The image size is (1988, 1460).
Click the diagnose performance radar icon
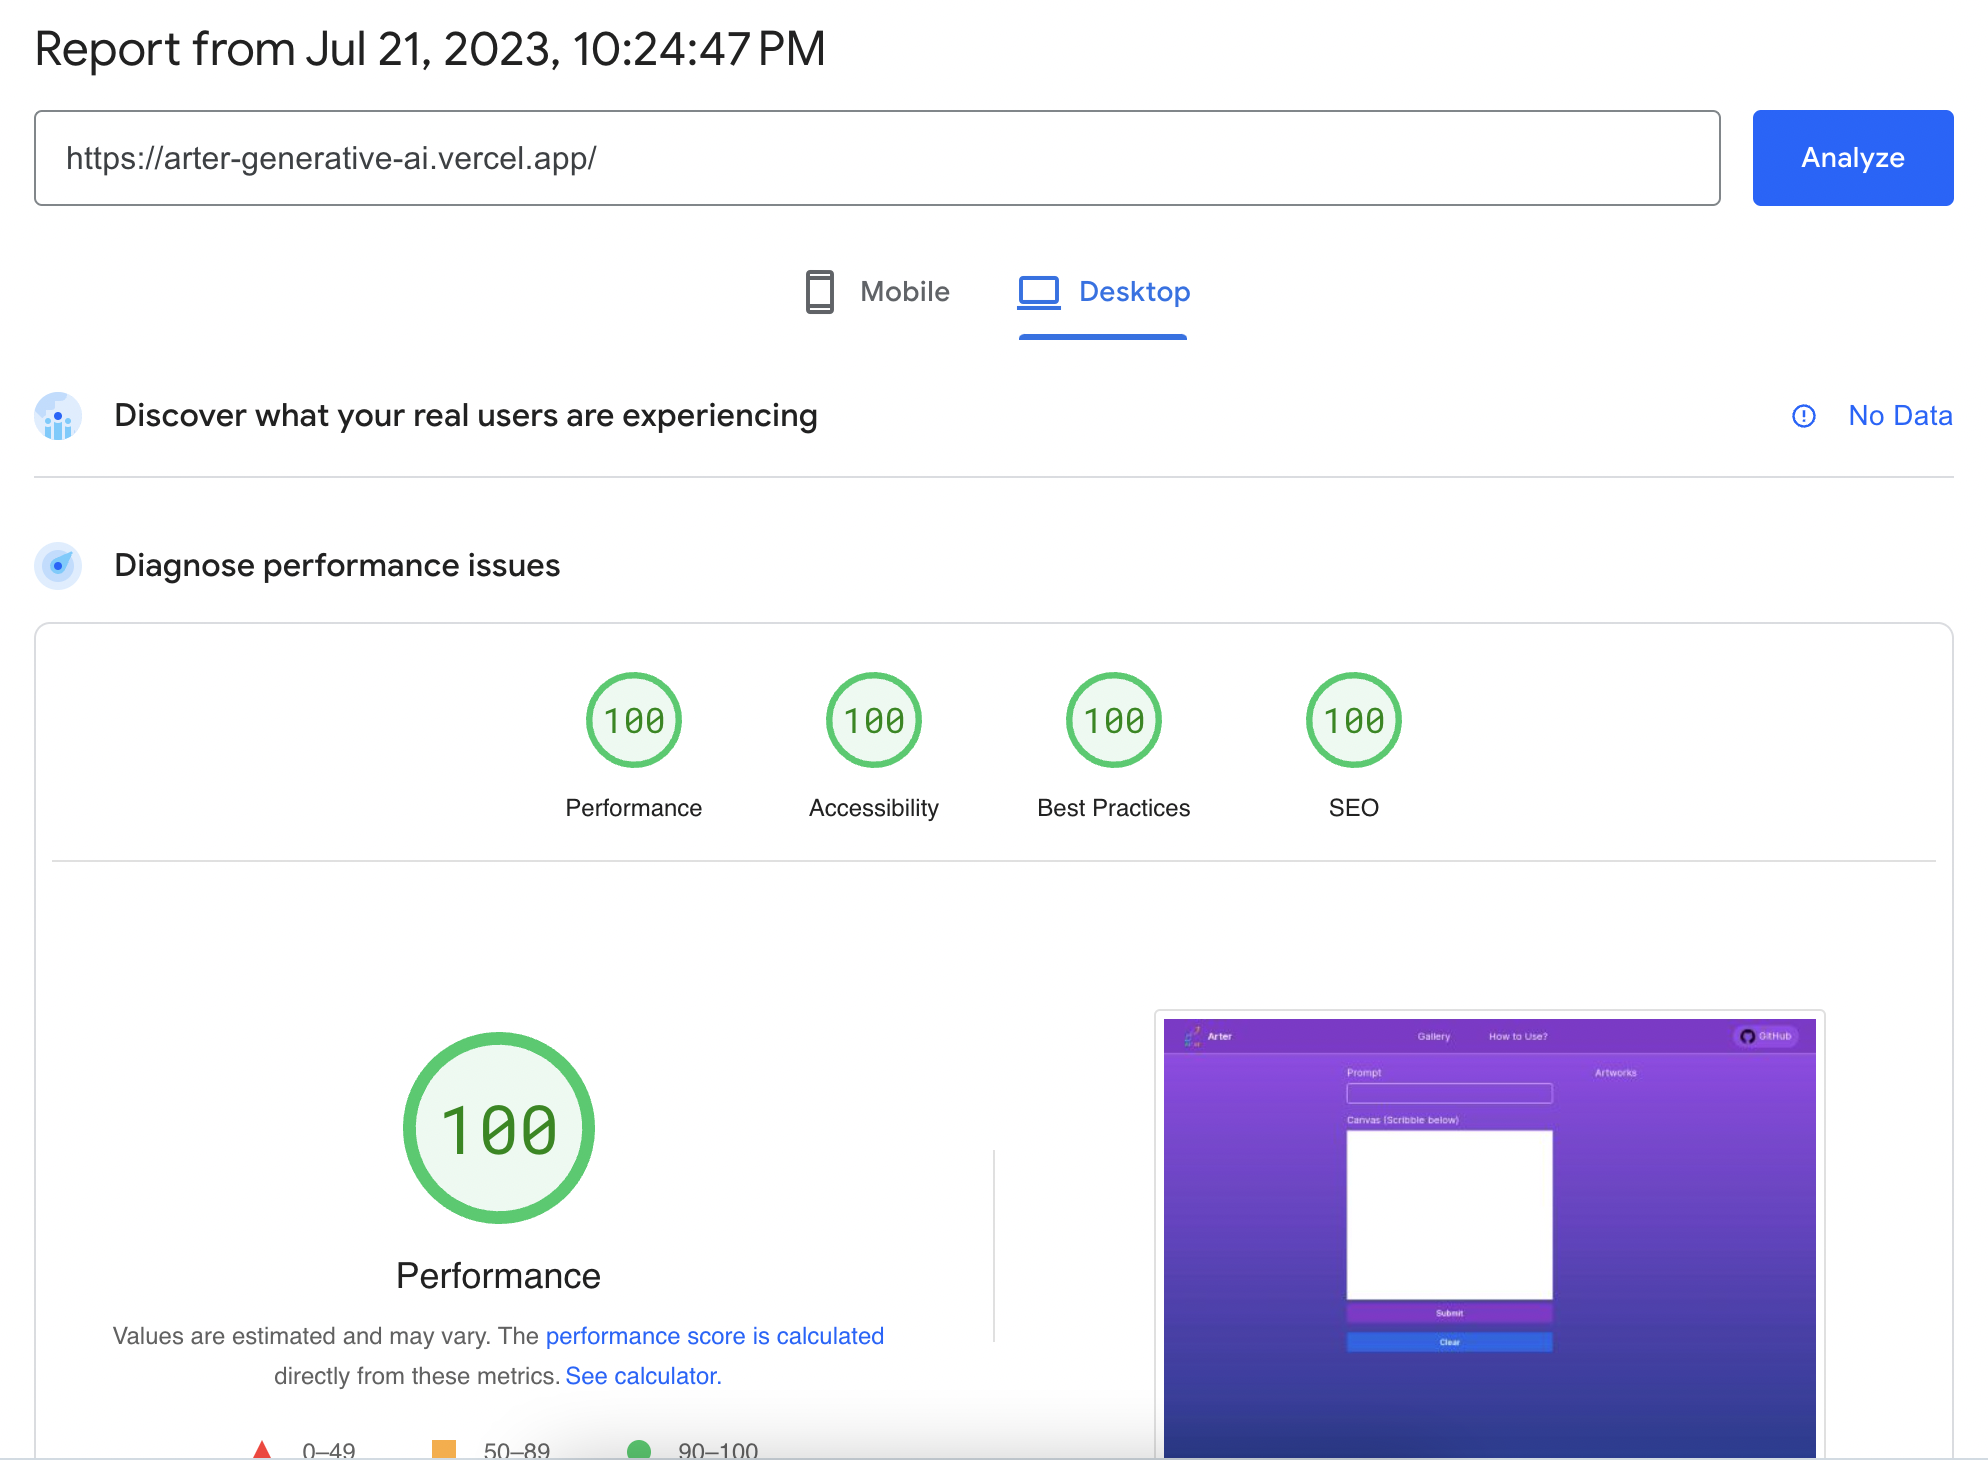(58, 566)
